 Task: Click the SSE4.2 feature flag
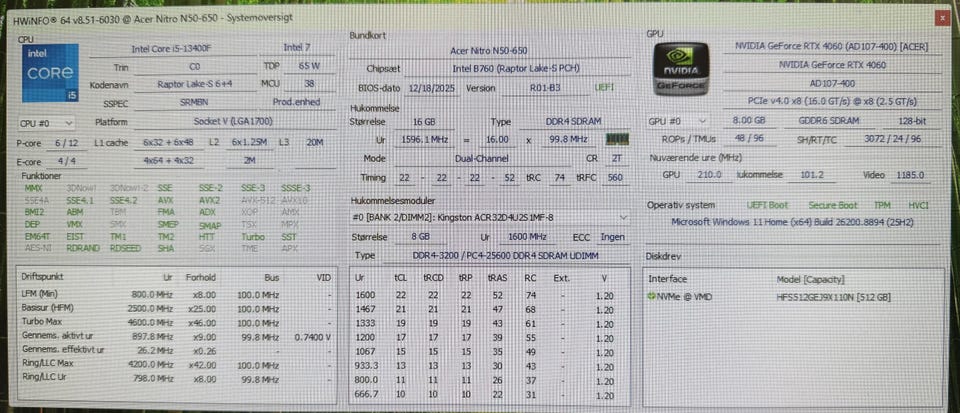[124, 199]
